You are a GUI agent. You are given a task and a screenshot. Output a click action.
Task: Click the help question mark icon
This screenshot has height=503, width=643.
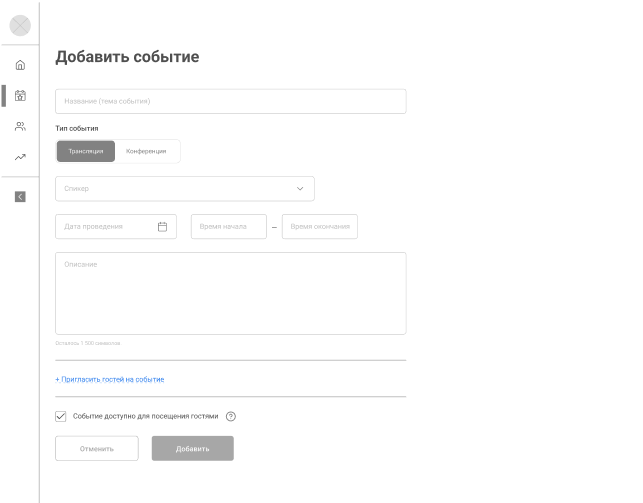point(231,416)
